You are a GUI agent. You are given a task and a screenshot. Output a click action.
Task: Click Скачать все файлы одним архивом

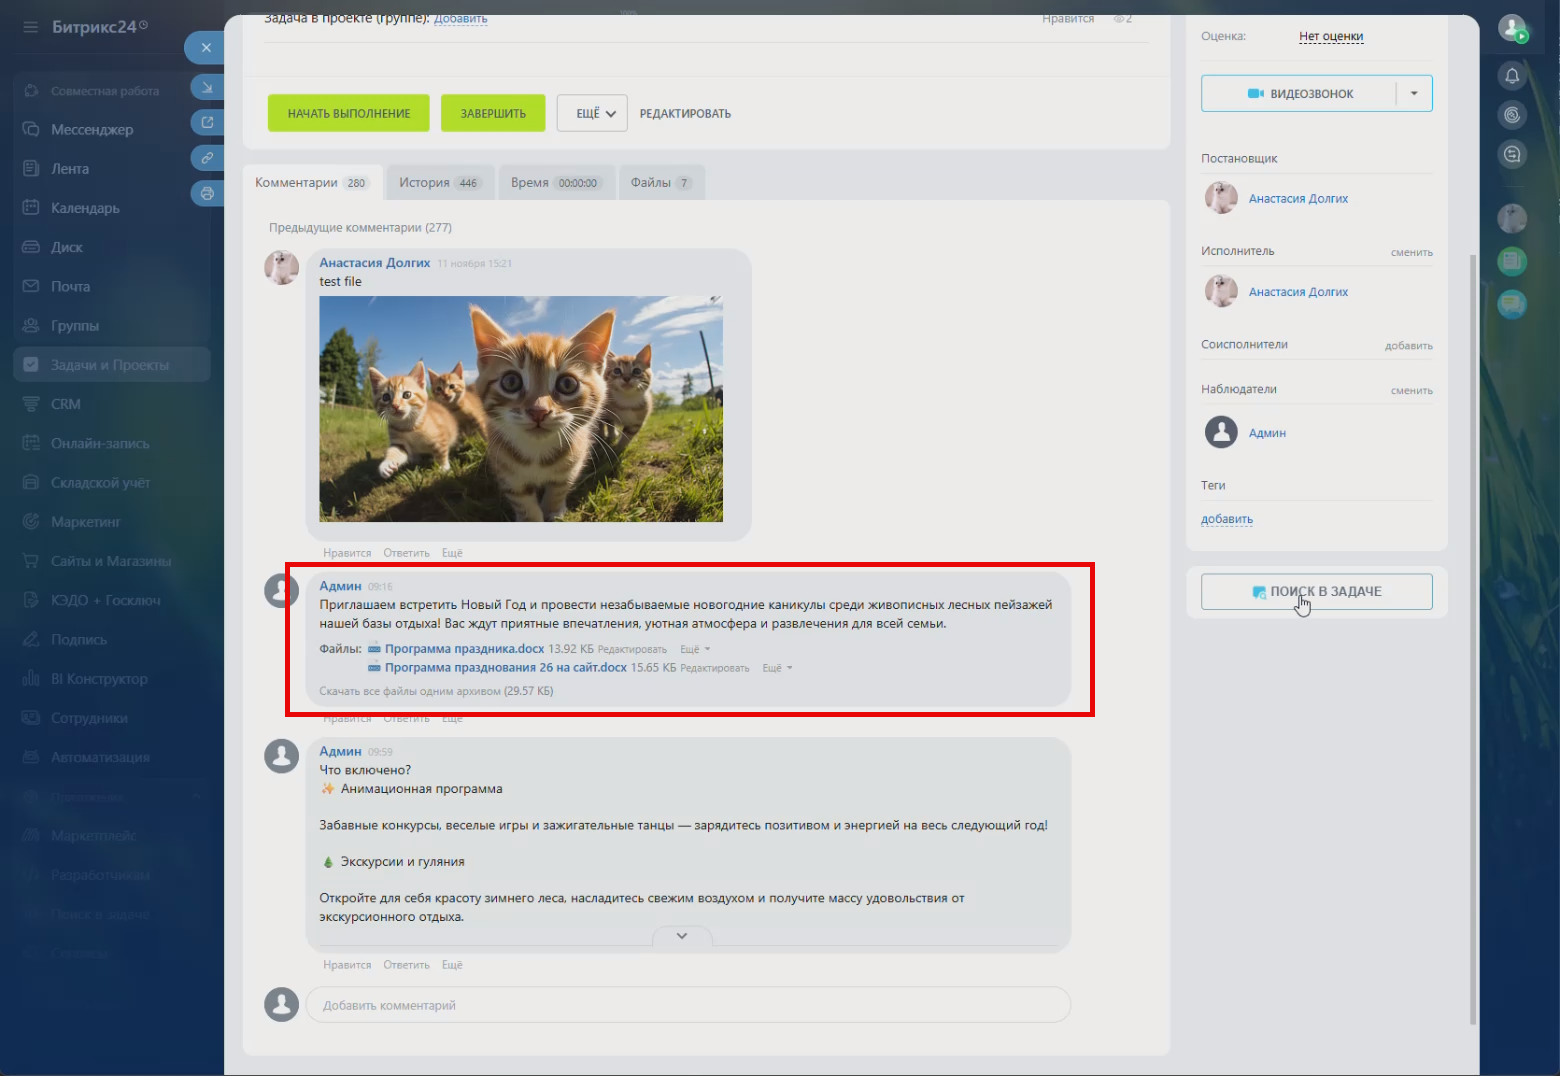[436, 691]
